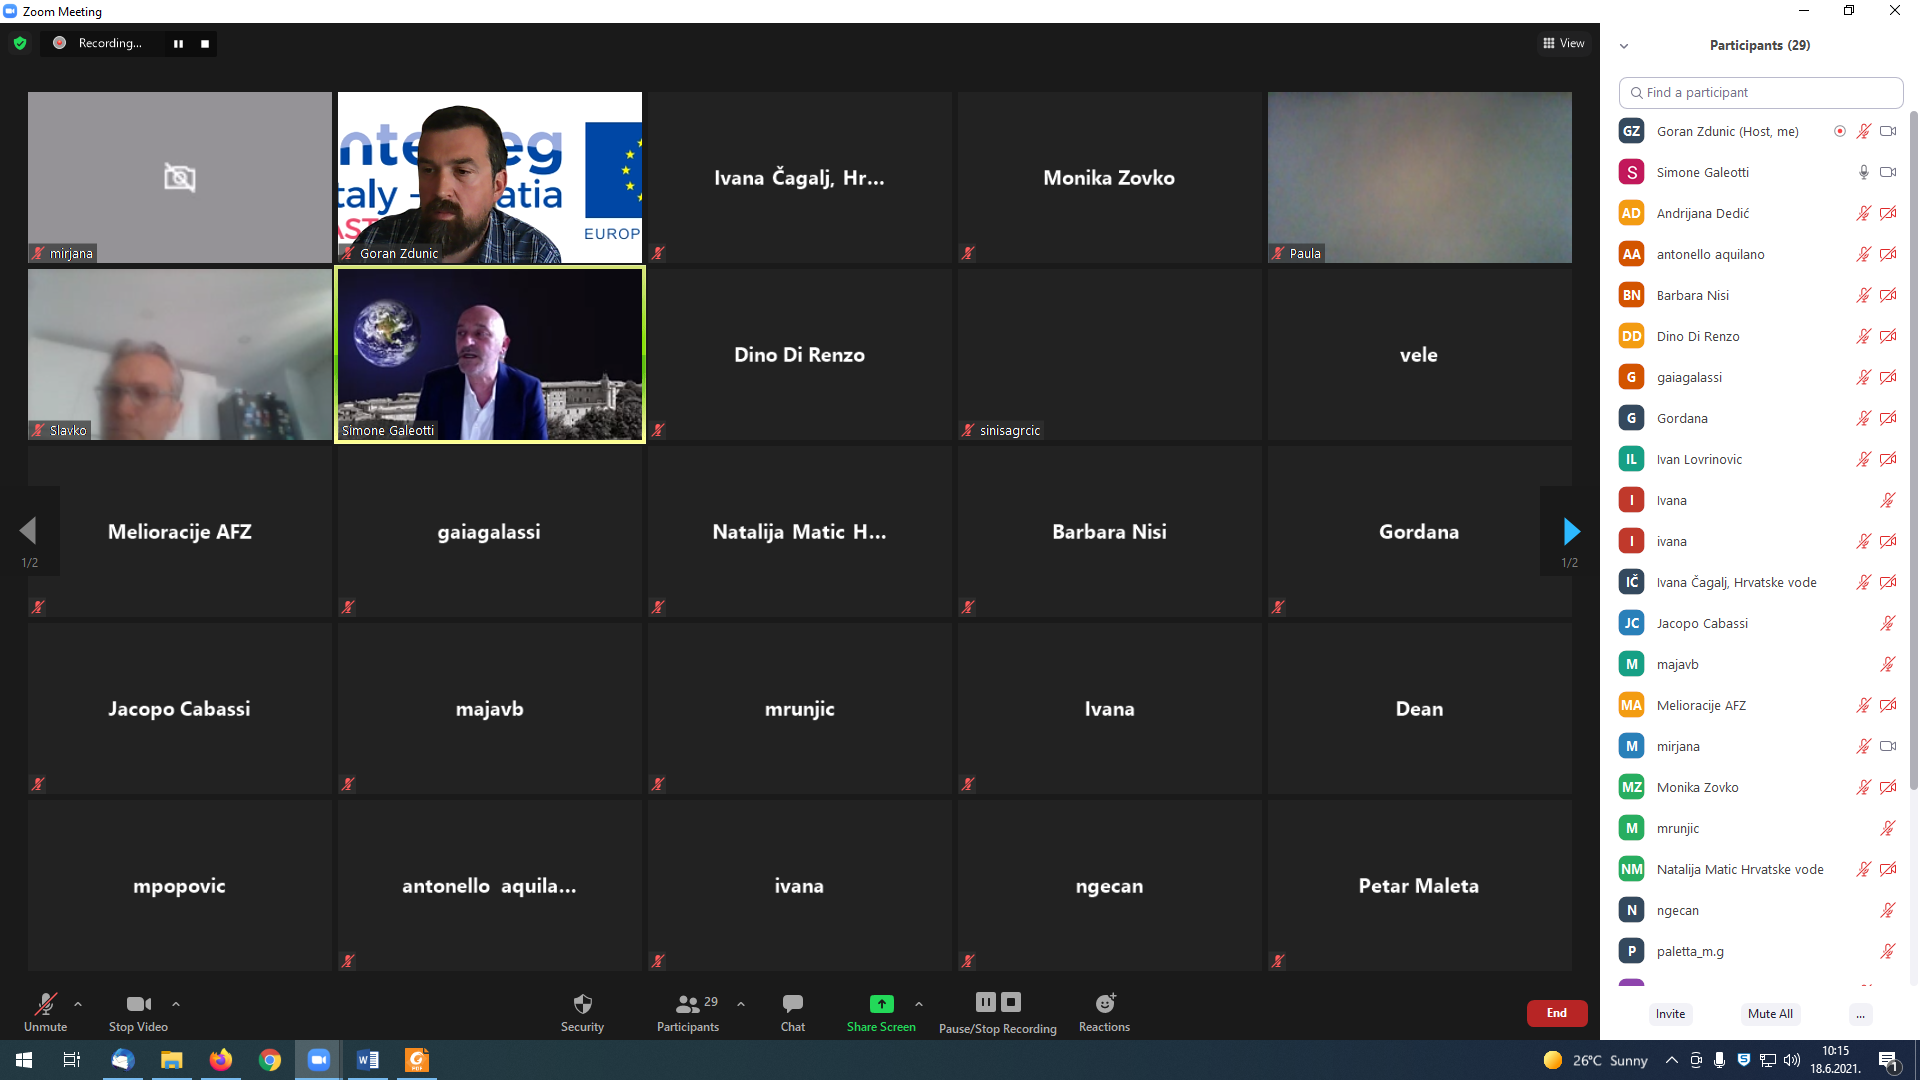Toggle the Participants panel
The height and width of the screenshot is (1080, 1920).
point(688,1004)
